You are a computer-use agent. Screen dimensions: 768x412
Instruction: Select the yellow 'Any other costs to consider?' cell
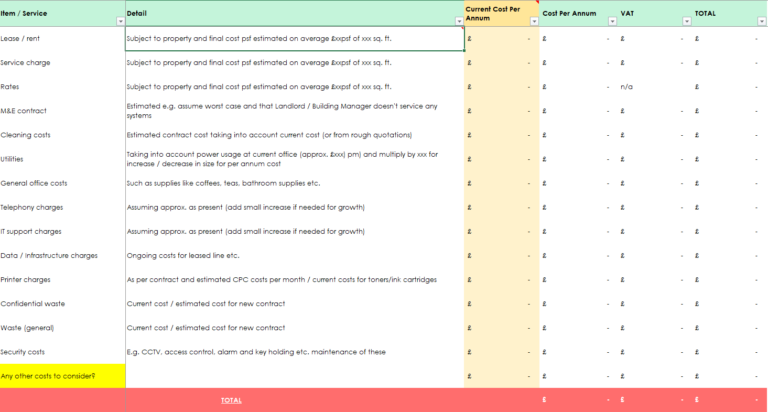point(62,376)
